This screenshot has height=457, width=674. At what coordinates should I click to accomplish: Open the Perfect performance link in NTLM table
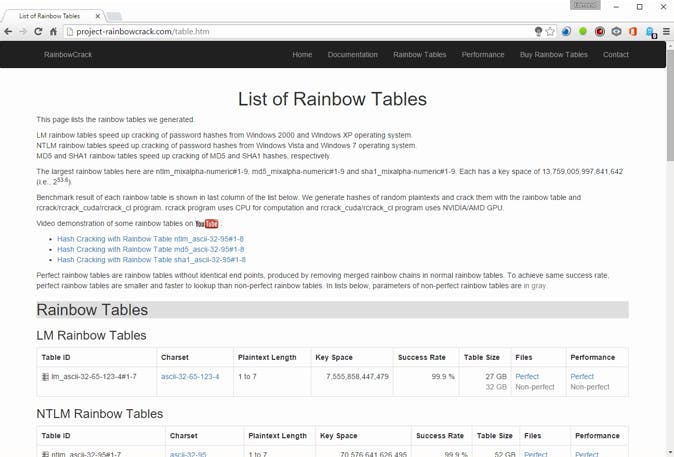click(x=587, y=454)
